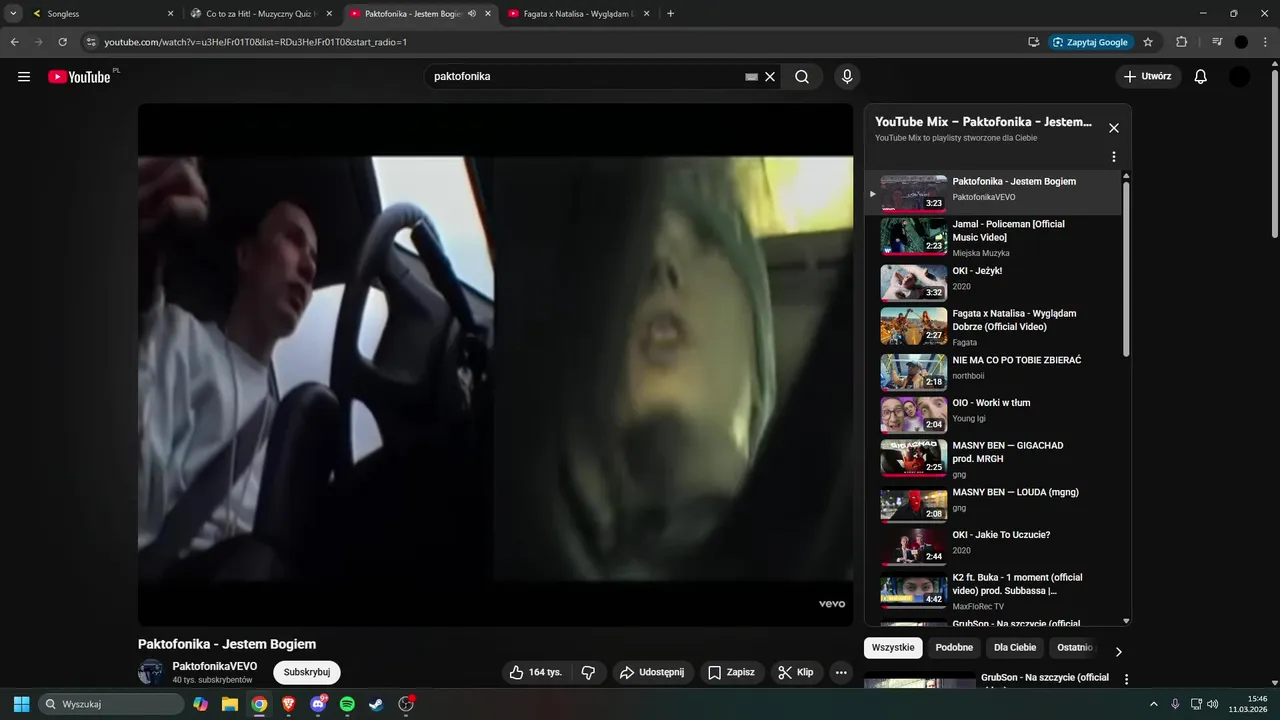Open the YouTube account avatar menu
Image resolution: width=1280 pixels, height=720 pixels.
pos(1239,77)
